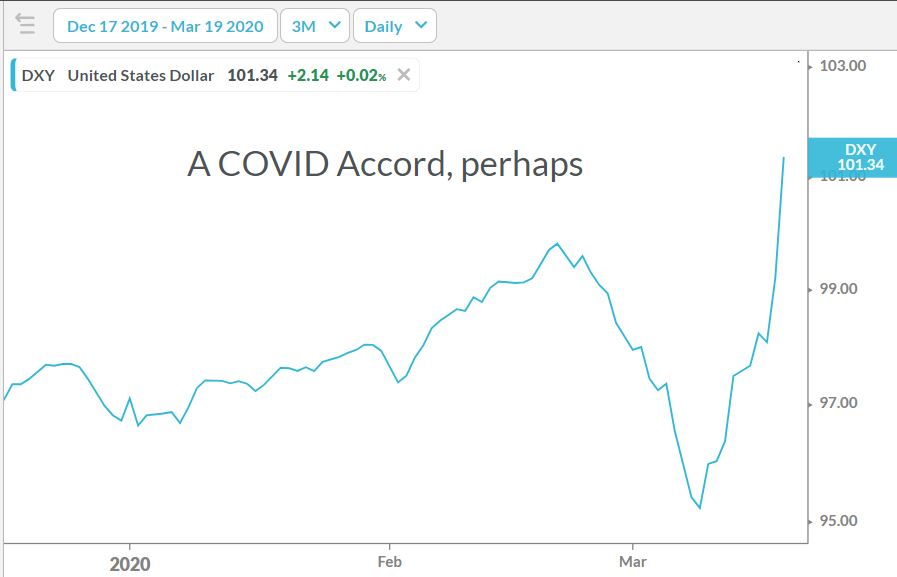Open the Daily interval dropdown

pos(394,26)
